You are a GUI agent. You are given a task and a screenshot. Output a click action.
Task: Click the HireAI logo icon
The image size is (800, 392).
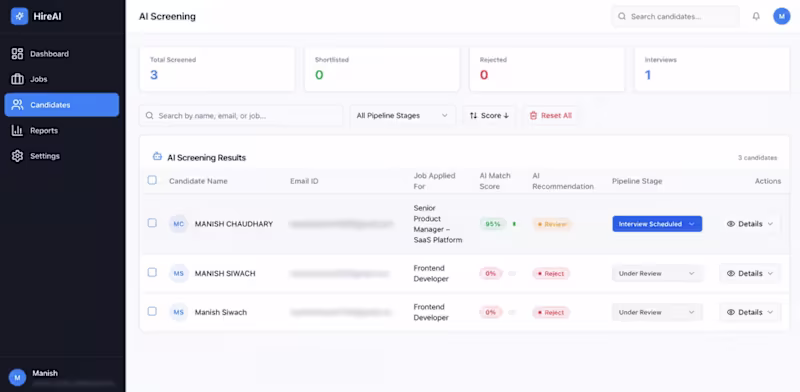pos(19,16)
